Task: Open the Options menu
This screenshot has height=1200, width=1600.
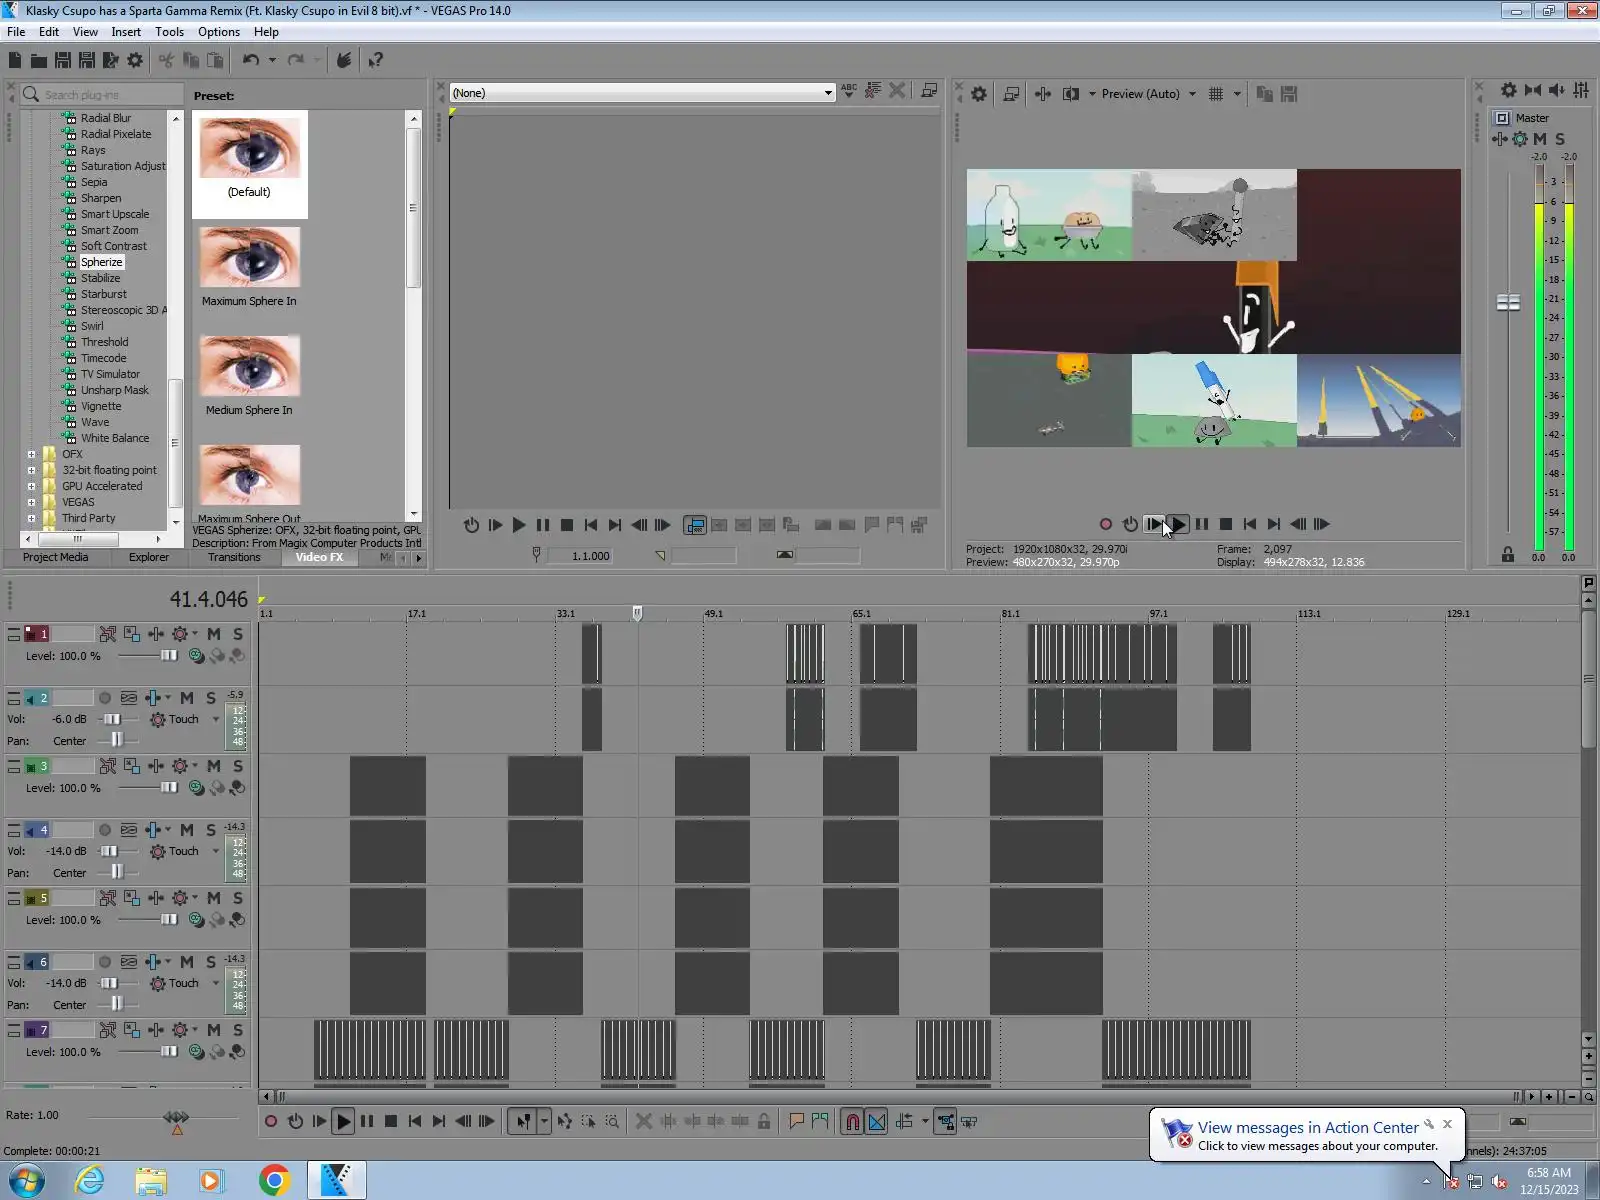Action: (x=219, y=32)
